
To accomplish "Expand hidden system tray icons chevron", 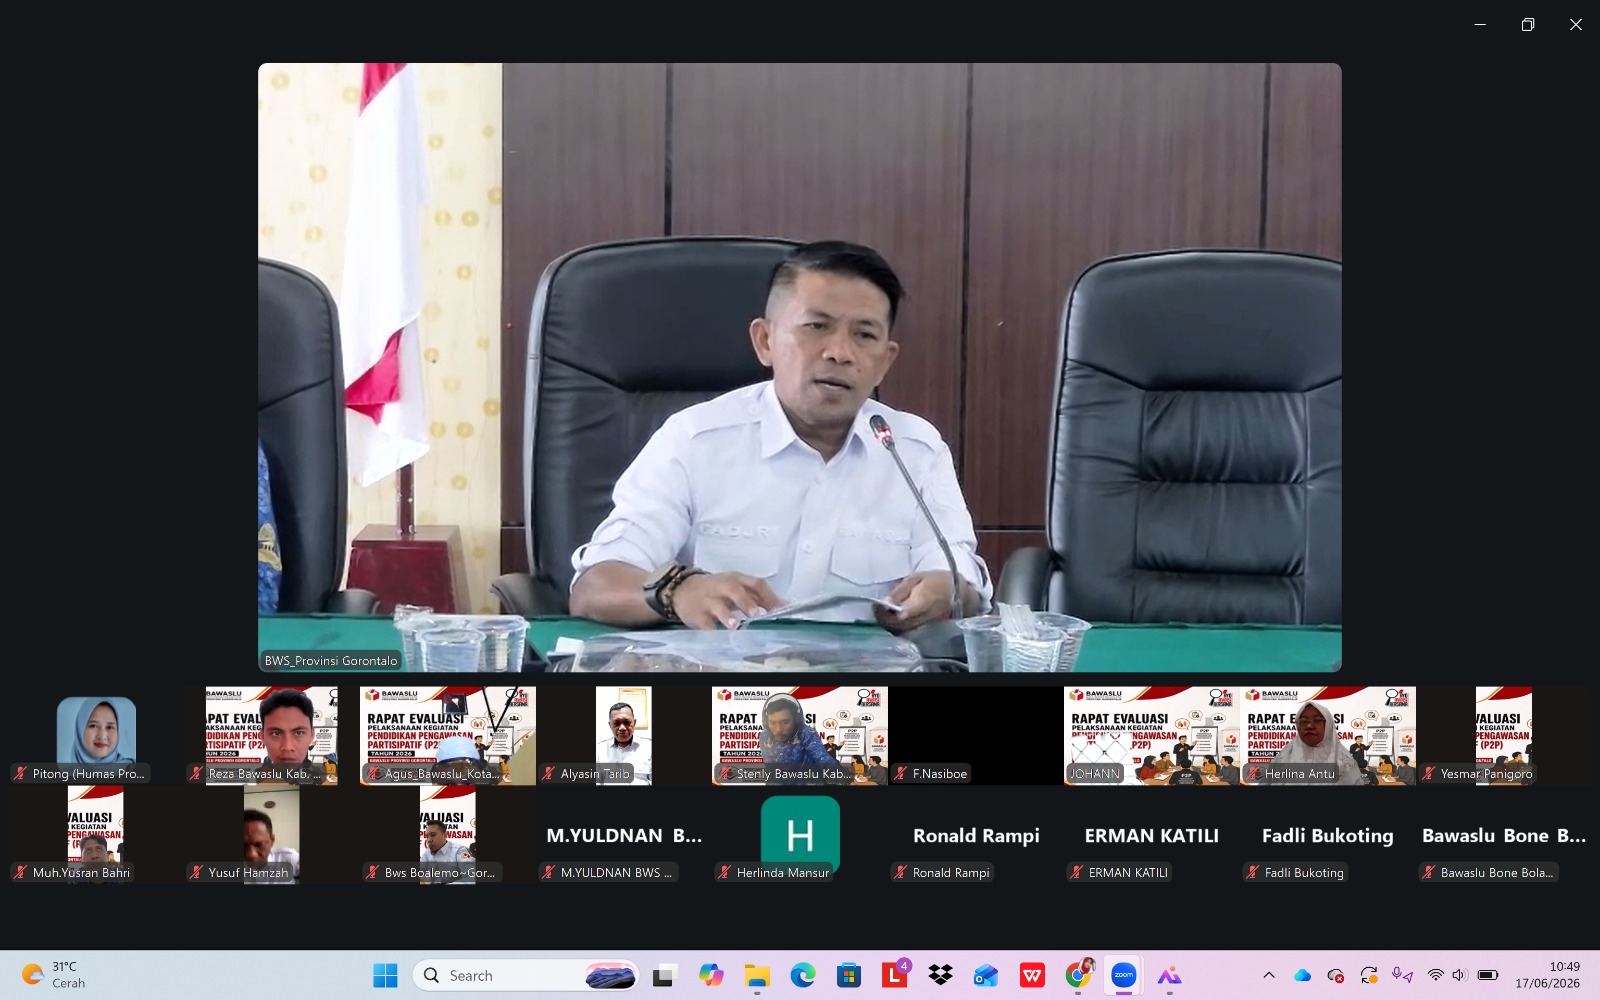I will point(1269,975).
